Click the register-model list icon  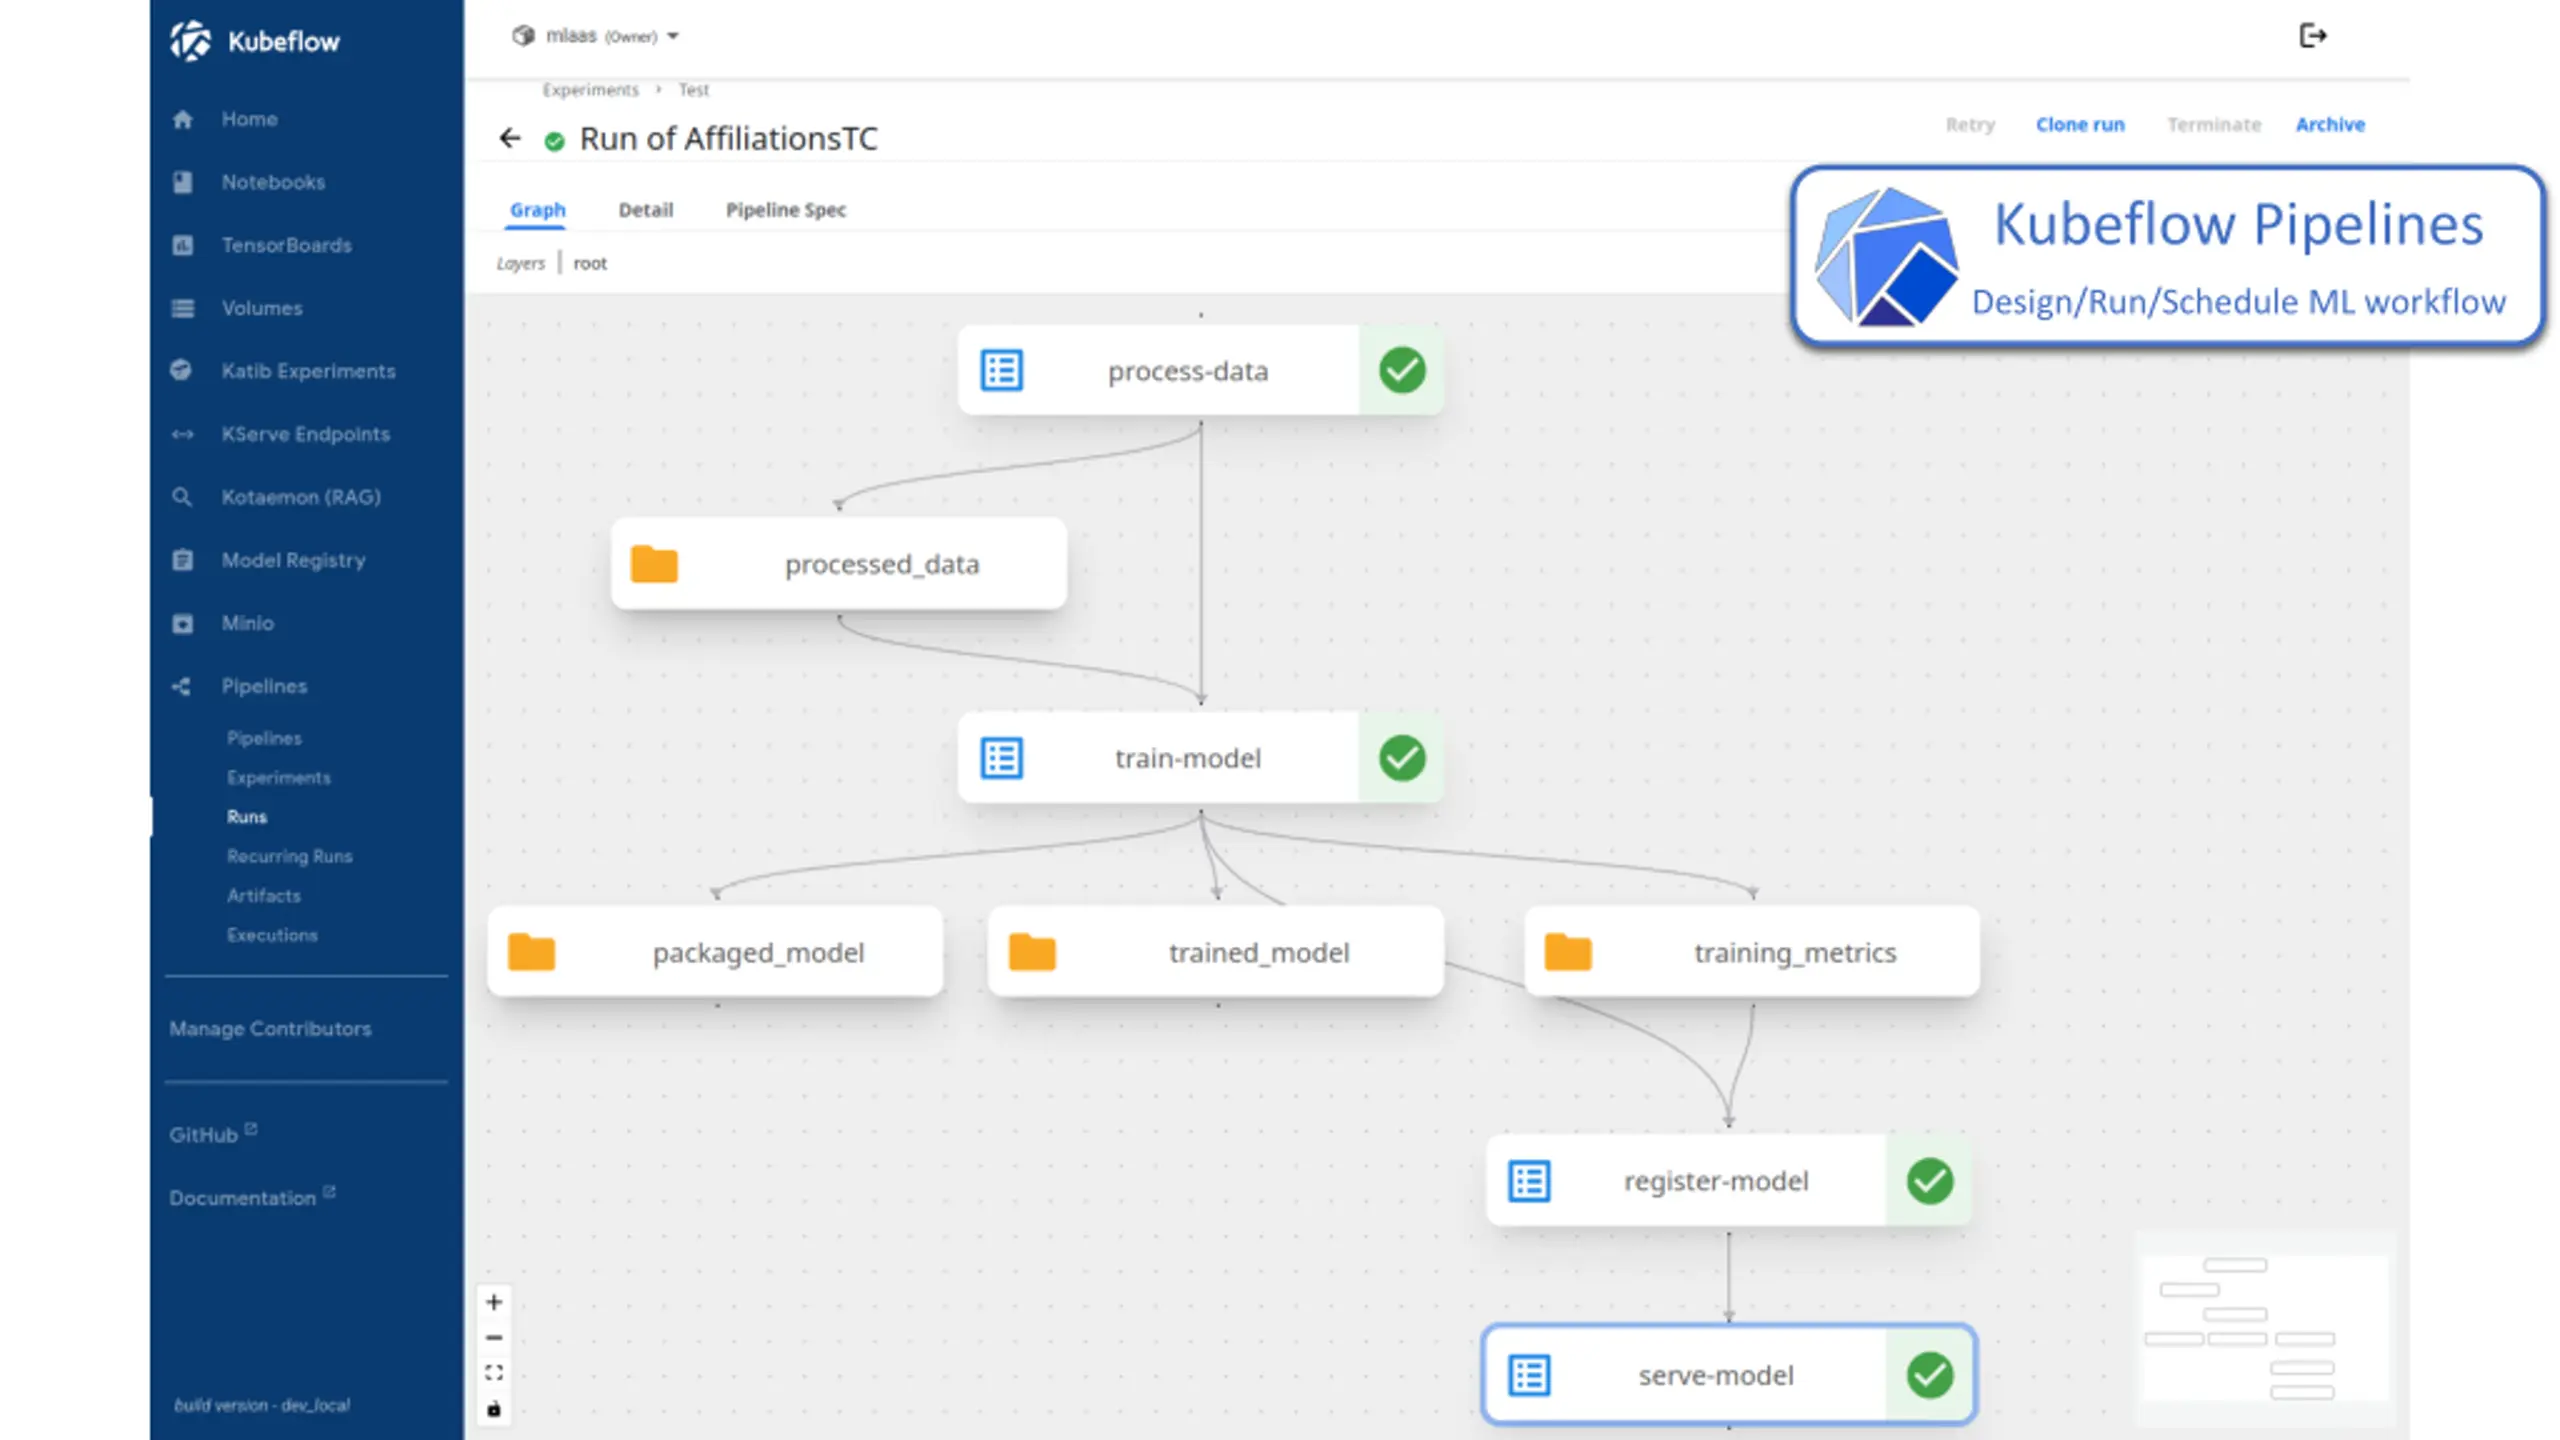tap(1529, 1181)
